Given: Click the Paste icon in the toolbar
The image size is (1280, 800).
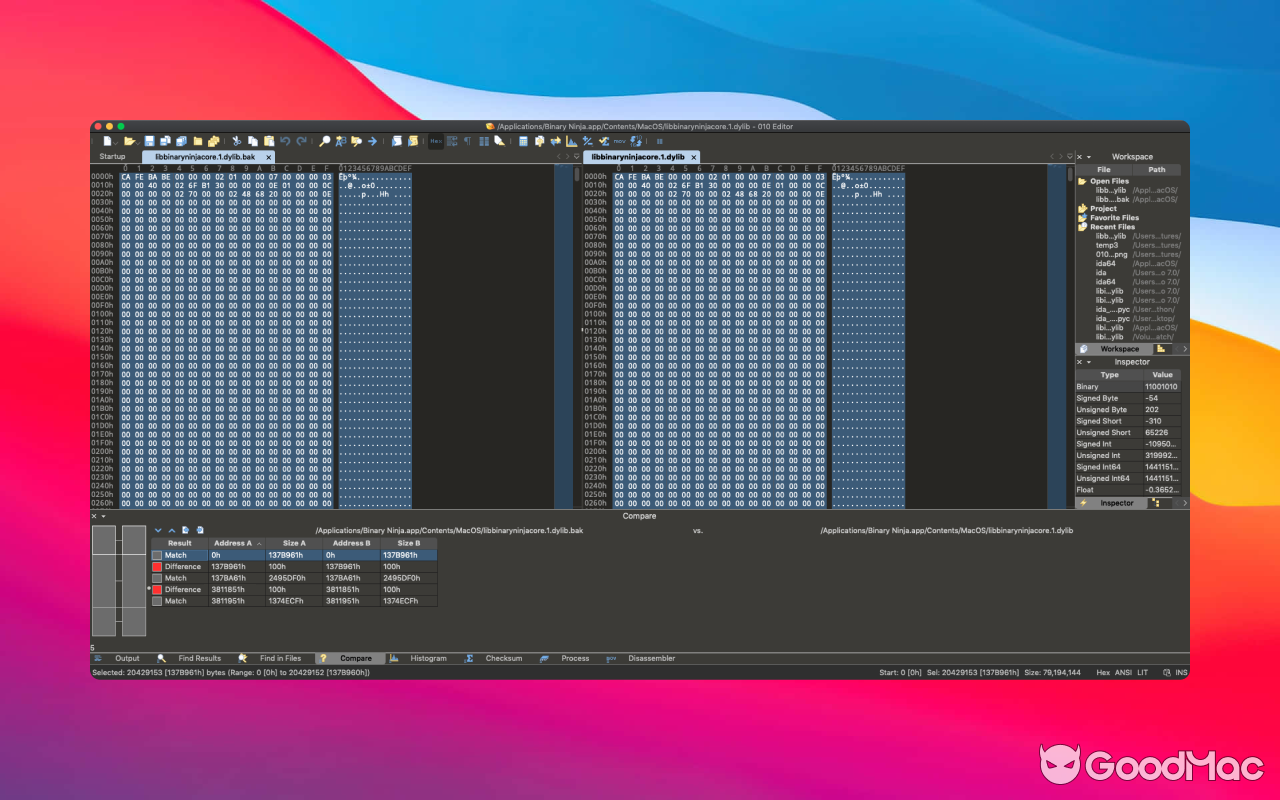Looking at the screenshot, I should 271,139.
